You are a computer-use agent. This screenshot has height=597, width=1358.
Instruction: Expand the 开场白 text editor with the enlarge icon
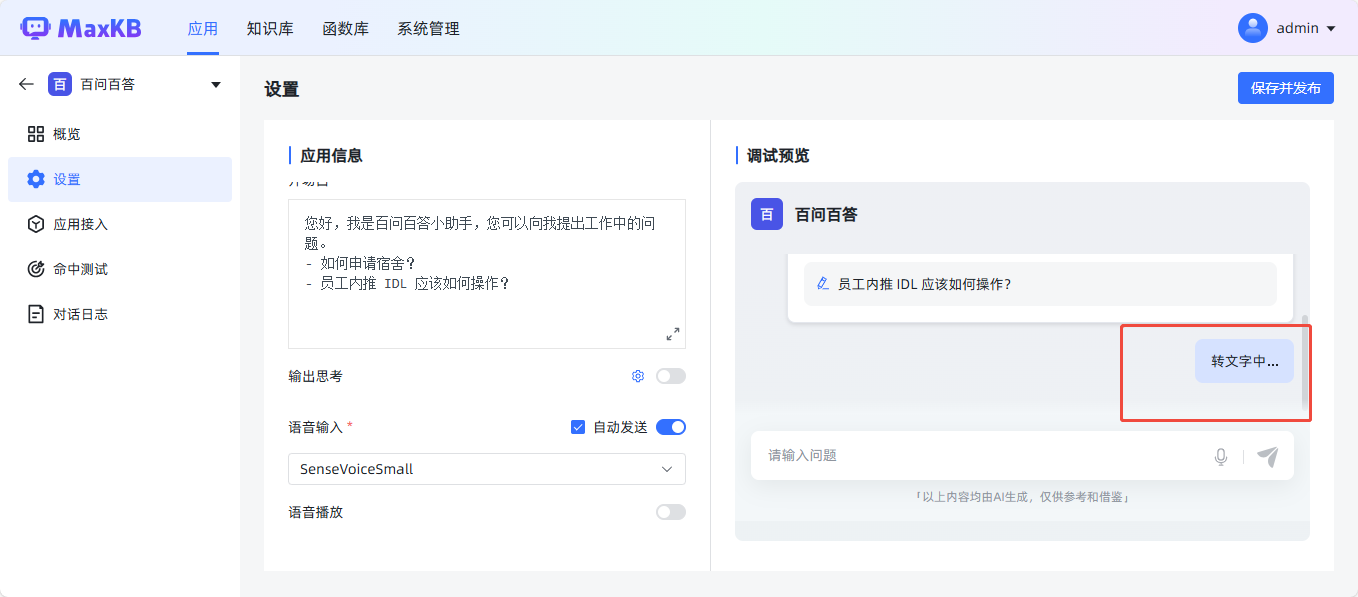(673, 334)
